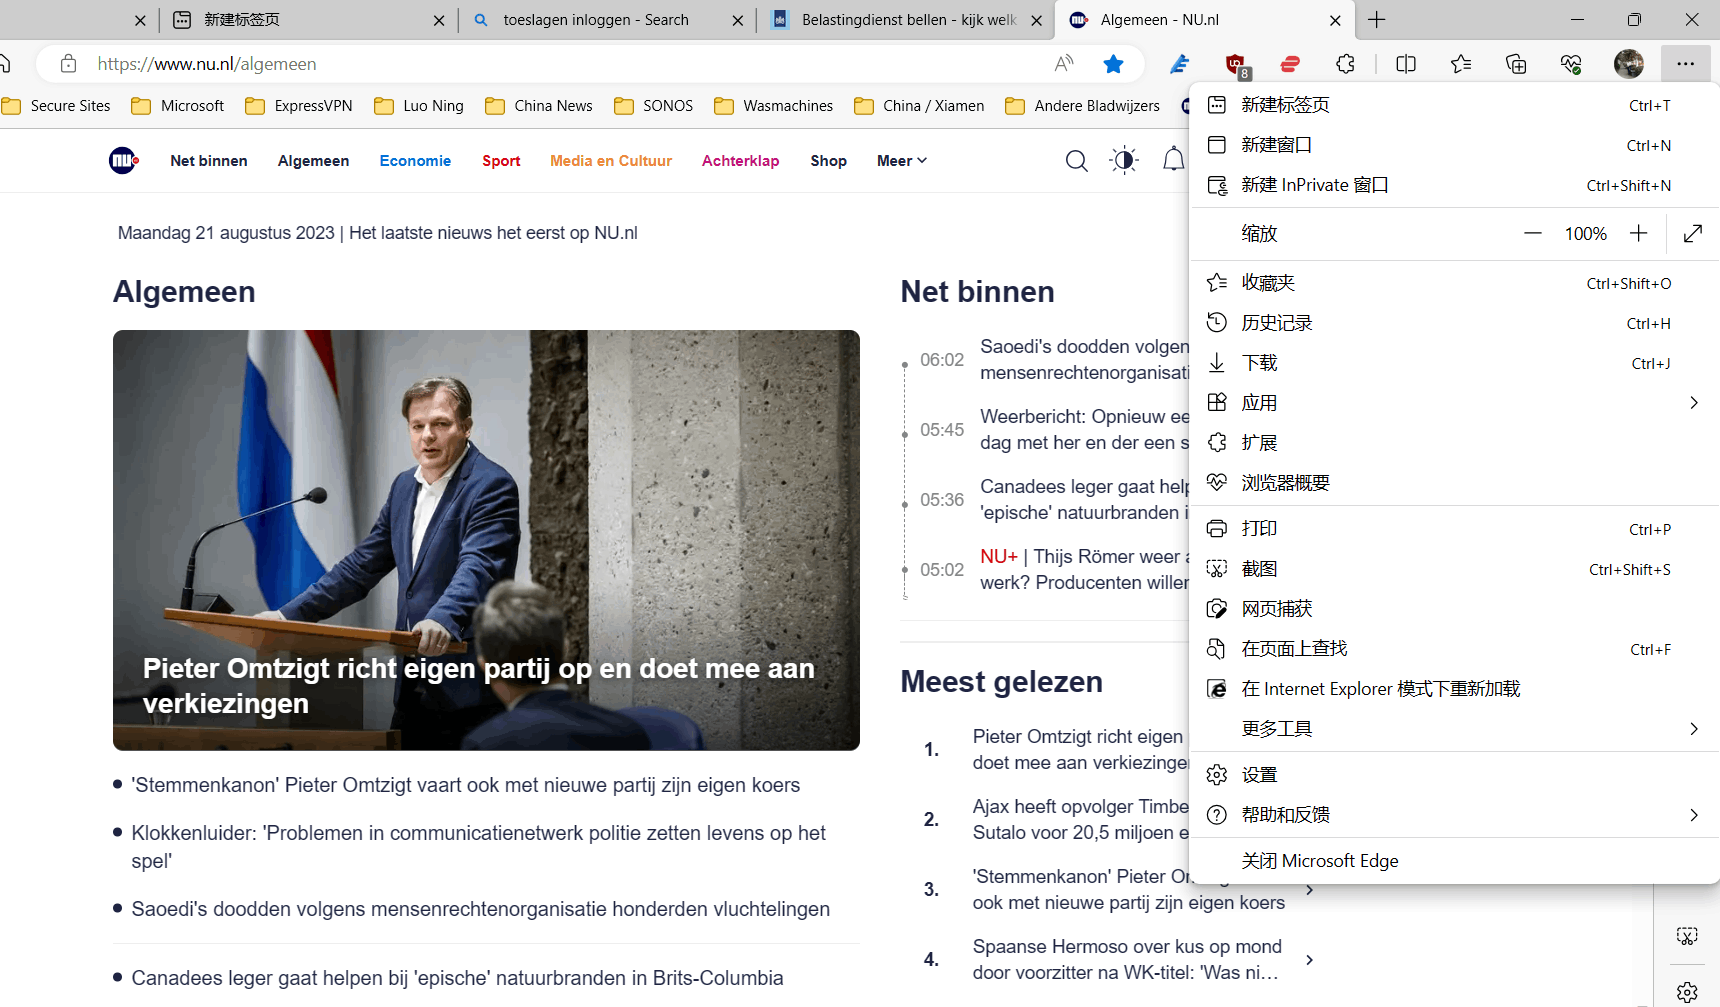Expand the 帮助和反馈 submenu

[x=1454, y=815]
